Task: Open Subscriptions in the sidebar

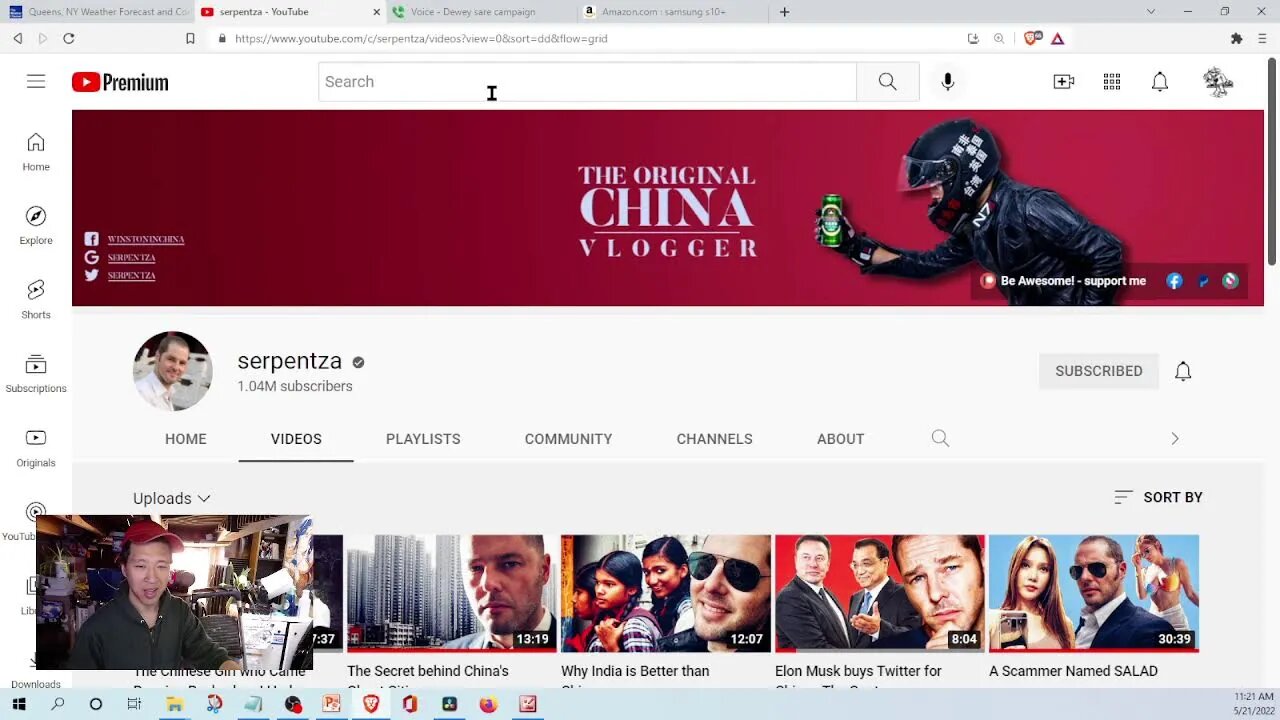Action: click(36, 374)
